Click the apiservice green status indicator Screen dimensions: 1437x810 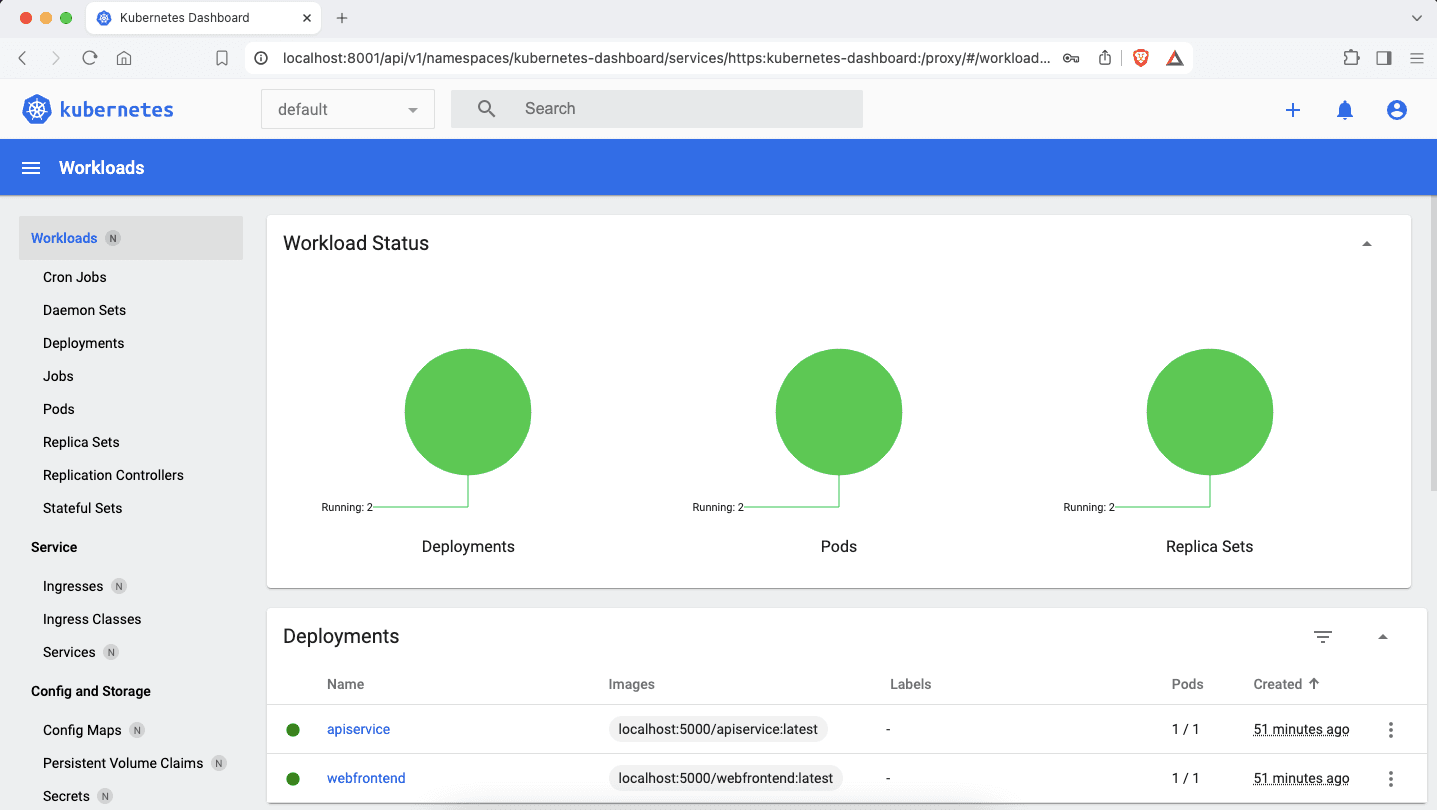[293, 730]
